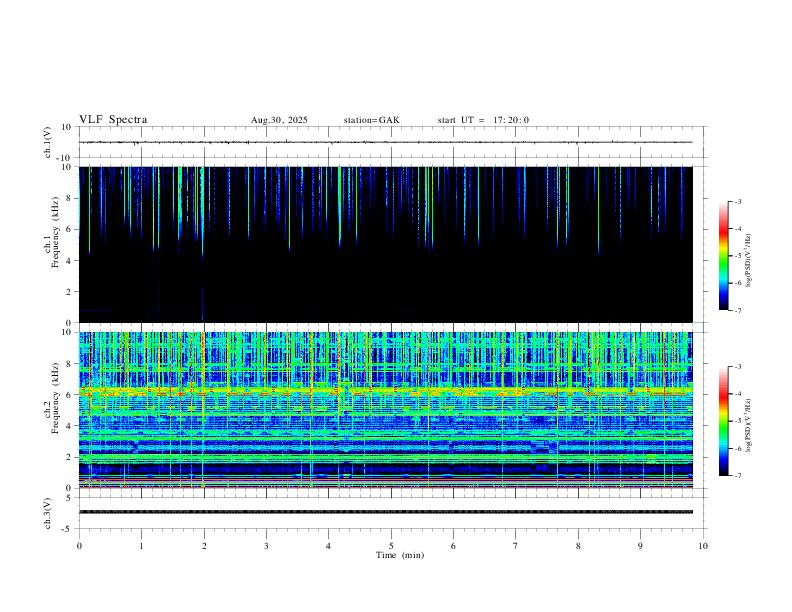Click the date 'Aug.30, 2025'
Viewport: 792px width, 612px height.
tap(279, 120)
